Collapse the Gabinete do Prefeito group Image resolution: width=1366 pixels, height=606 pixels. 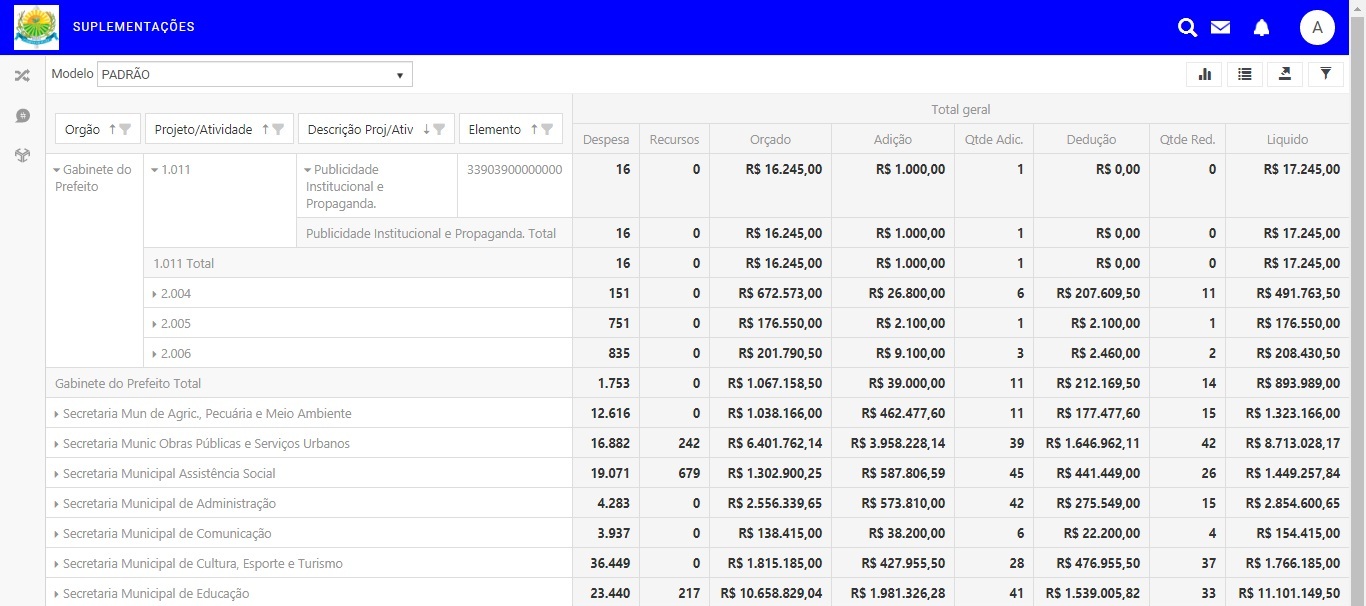pyautogui.click(x=57, y=170)
